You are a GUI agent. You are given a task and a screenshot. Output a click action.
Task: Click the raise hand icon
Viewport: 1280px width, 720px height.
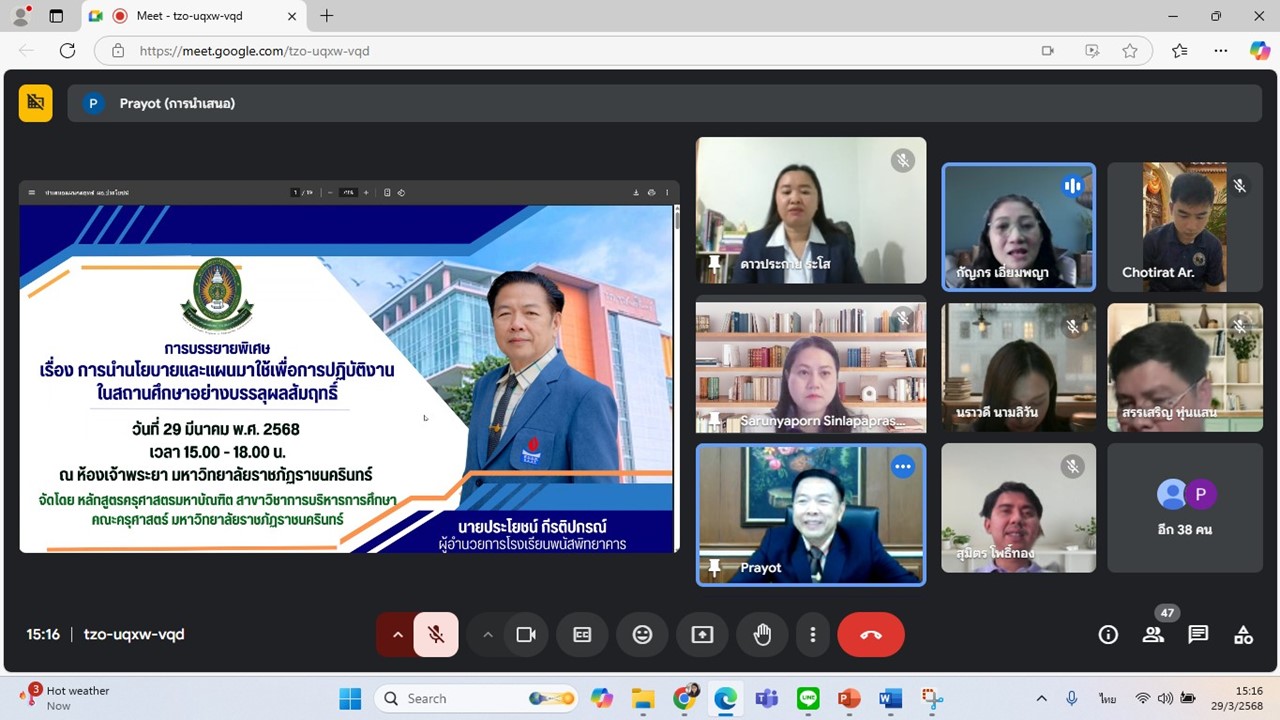(x=762, y=634)
